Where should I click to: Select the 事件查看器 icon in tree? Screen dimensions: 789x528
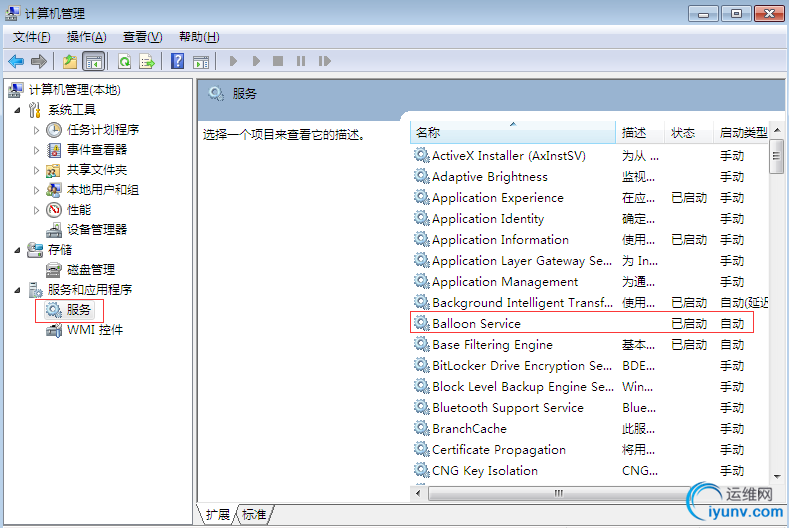click(54, 150)
